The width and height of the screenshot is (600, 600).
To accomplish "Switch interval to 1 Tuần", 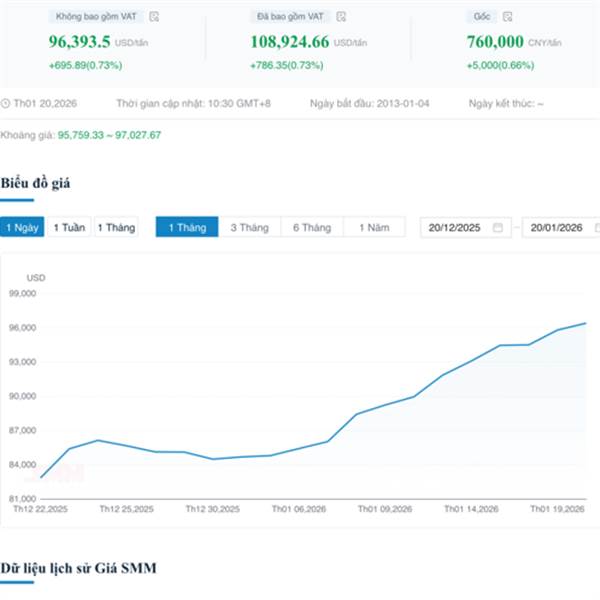I will [x=69, y=228].
